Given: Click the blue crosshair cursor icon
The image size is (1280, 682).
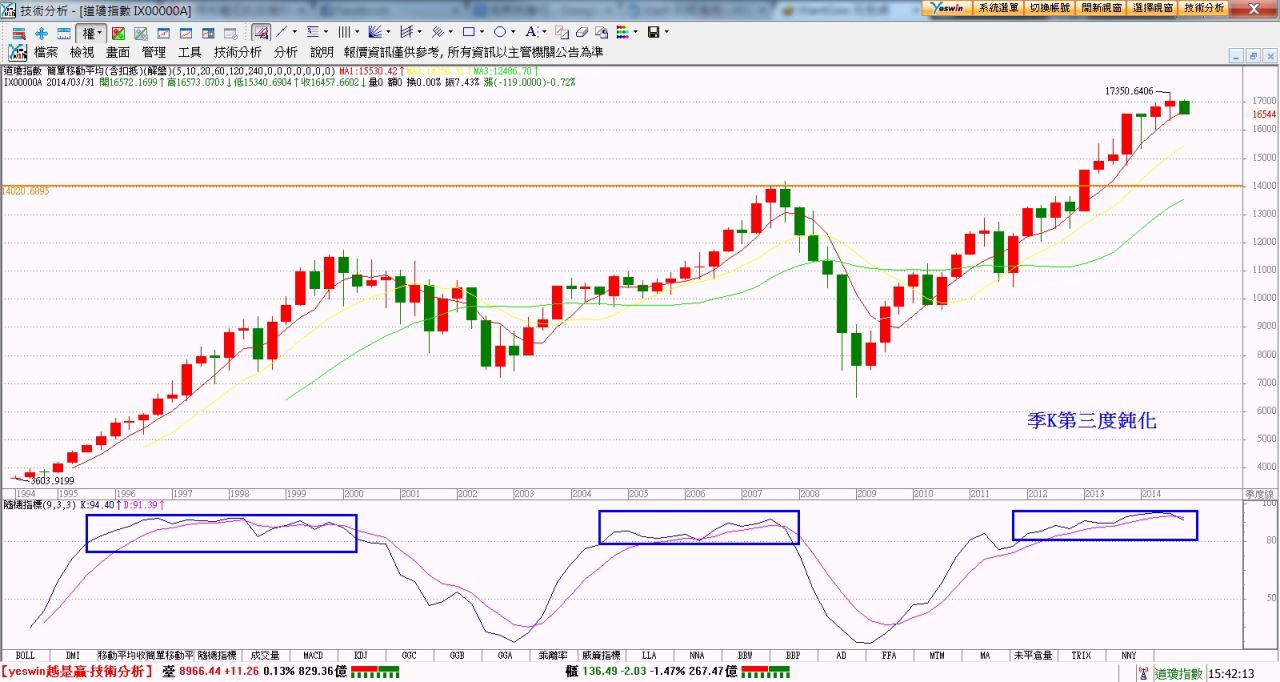Looking at the screenshot, I should tap(41, 33).
